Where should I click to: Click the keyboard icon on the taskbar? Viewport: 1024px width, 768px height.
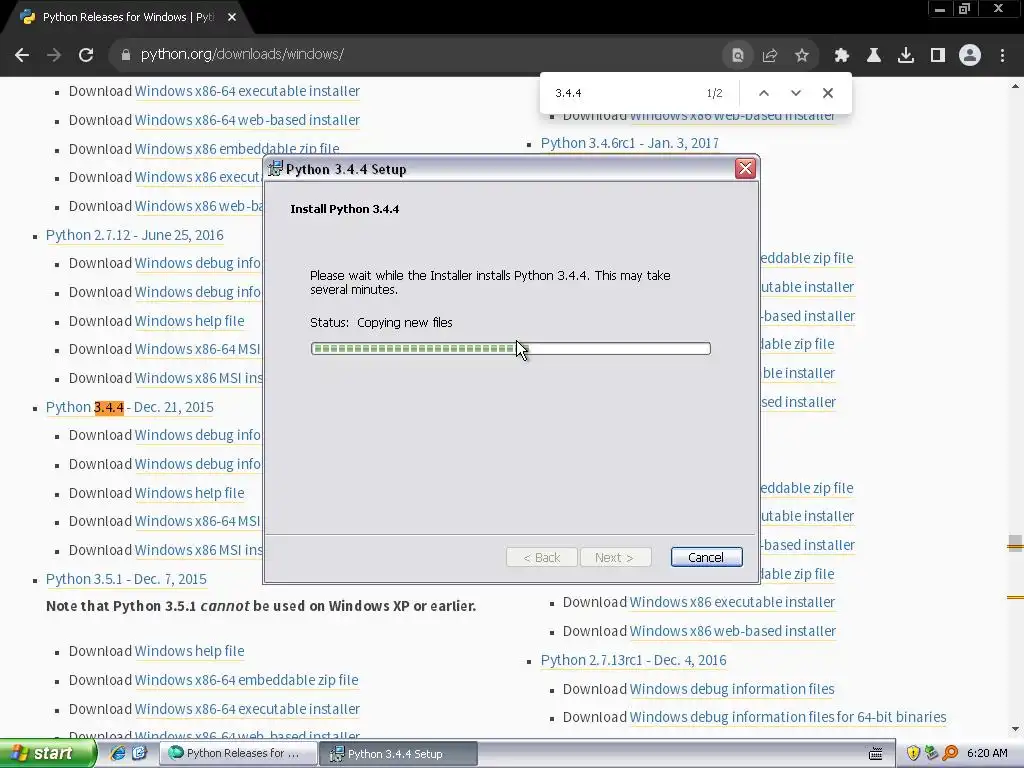click(876, 754)
